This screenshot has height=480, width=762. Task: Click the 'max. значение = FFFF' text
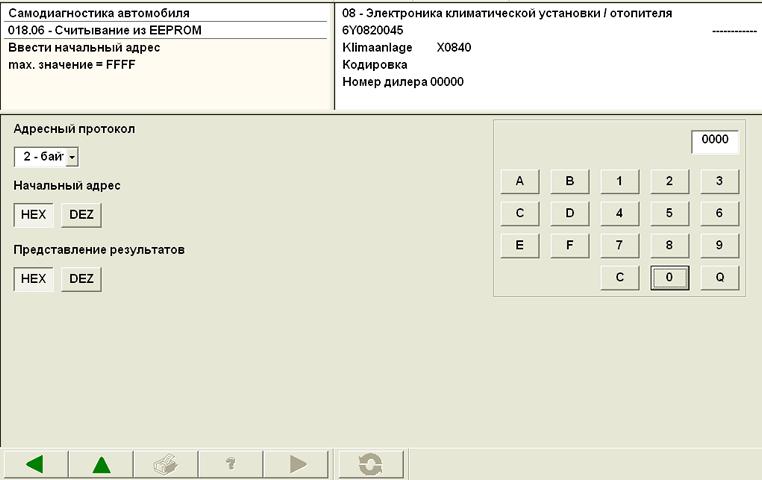pos(72,65)
